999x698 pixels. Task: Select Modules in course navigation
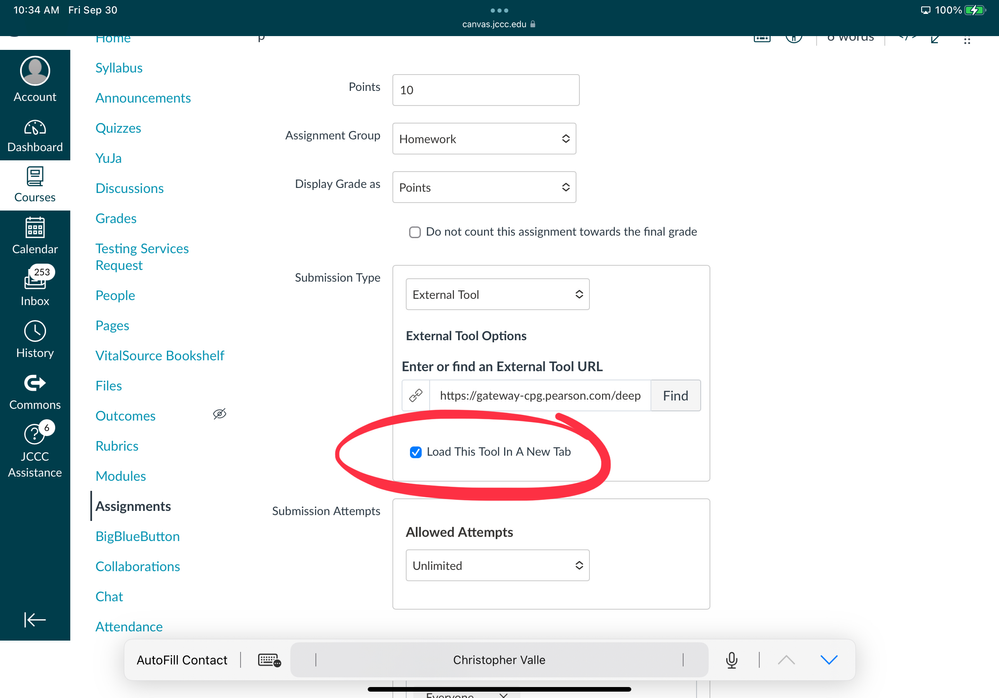coord(121,476)
